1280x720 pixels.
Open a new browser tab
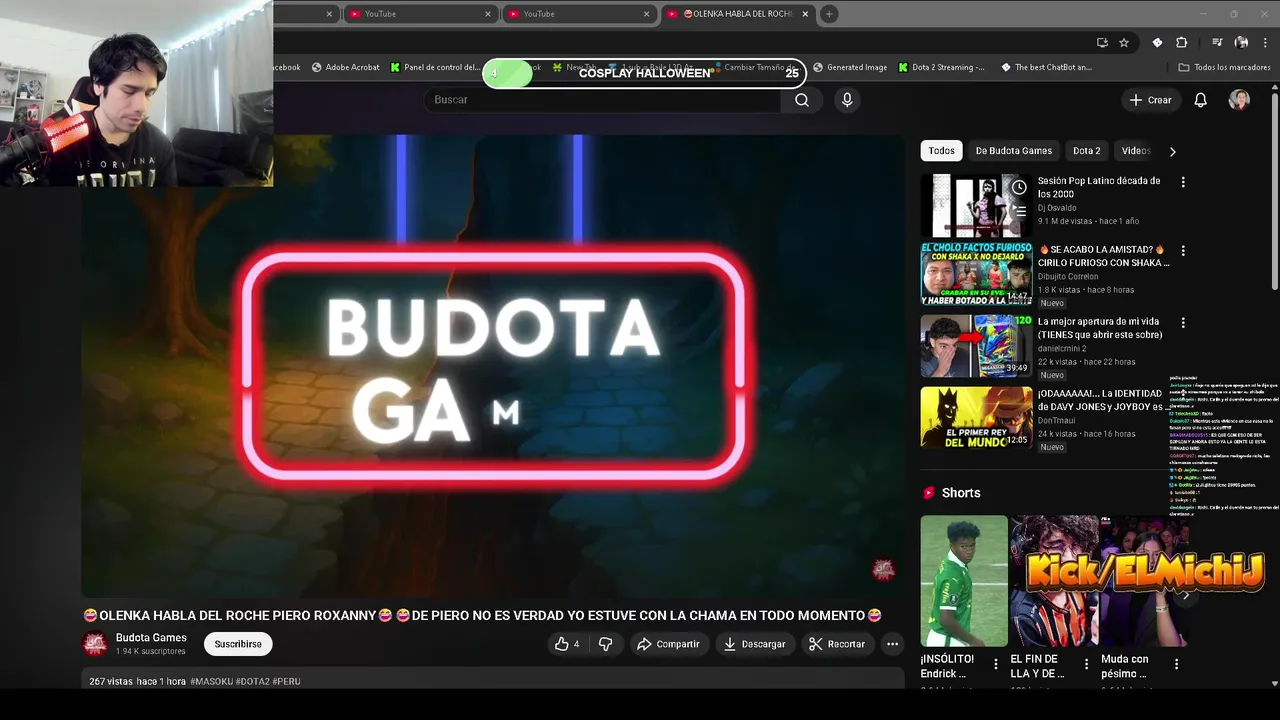point(829,14)
